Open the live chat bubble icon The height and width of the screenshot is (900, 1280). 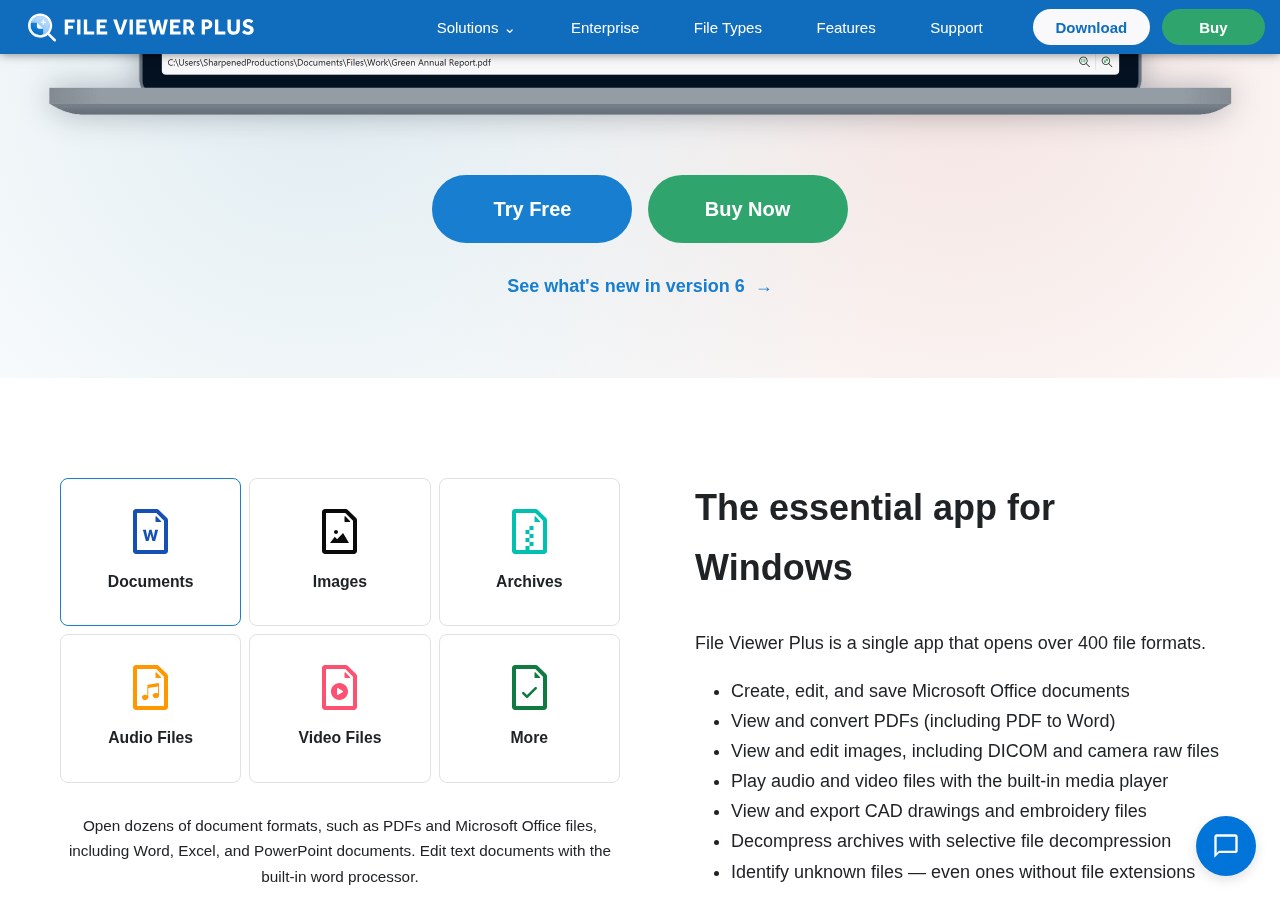pyautogui.click(x=1226, y=846)
